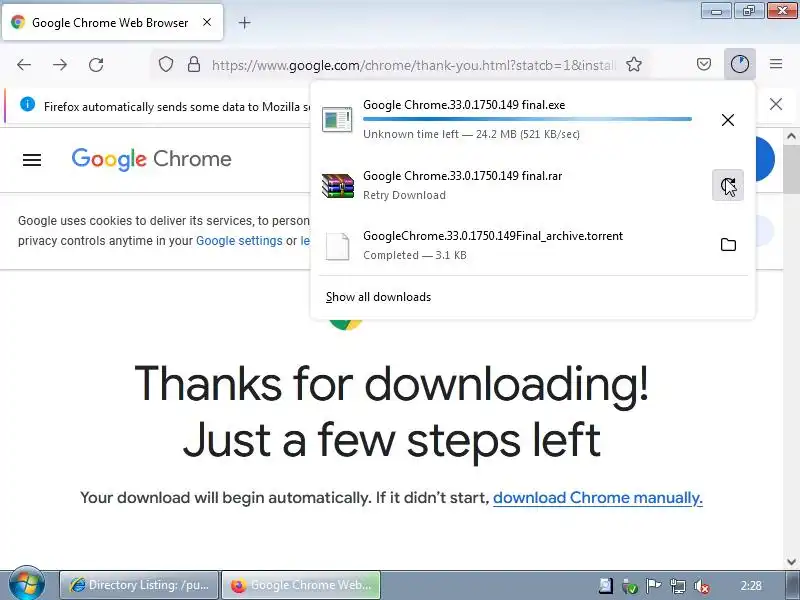
Task: Click the info icon in notification bar
Action: (x=28, y=105)
